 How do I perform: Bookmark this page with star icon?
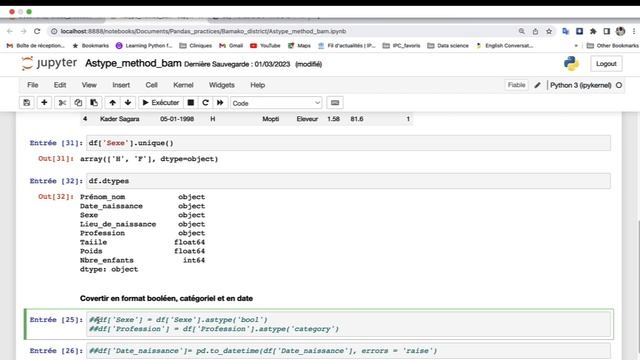click(549, 31)
